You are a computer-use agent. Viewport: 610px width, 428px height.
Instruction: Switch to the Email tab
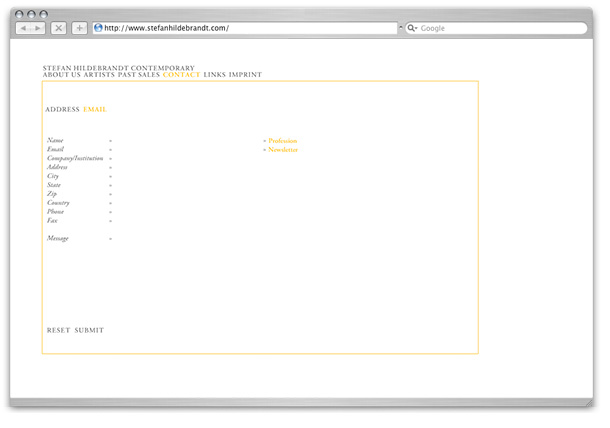[95, 109]
